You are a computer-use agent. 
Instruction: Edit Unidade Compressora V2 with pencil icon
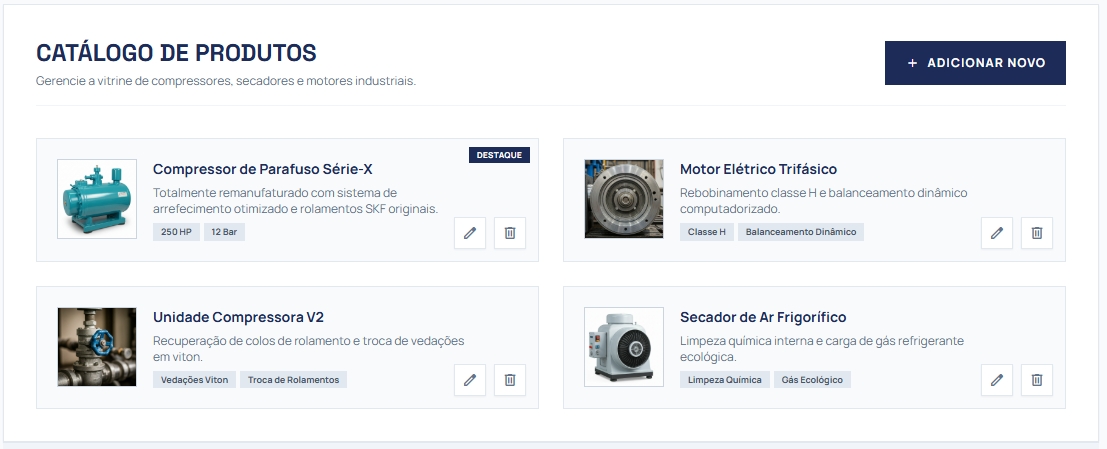click(x=469, y=380)
